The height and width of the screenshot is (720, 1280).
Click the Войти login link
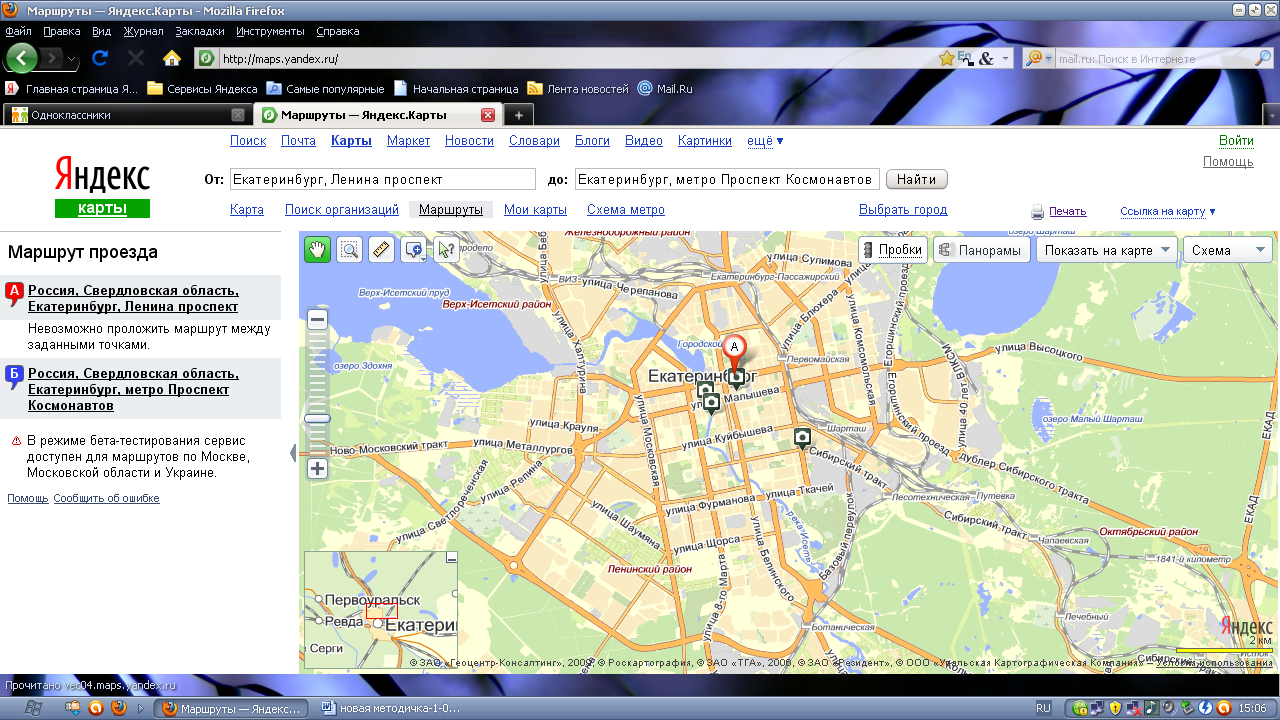[x=1236, y=141]
